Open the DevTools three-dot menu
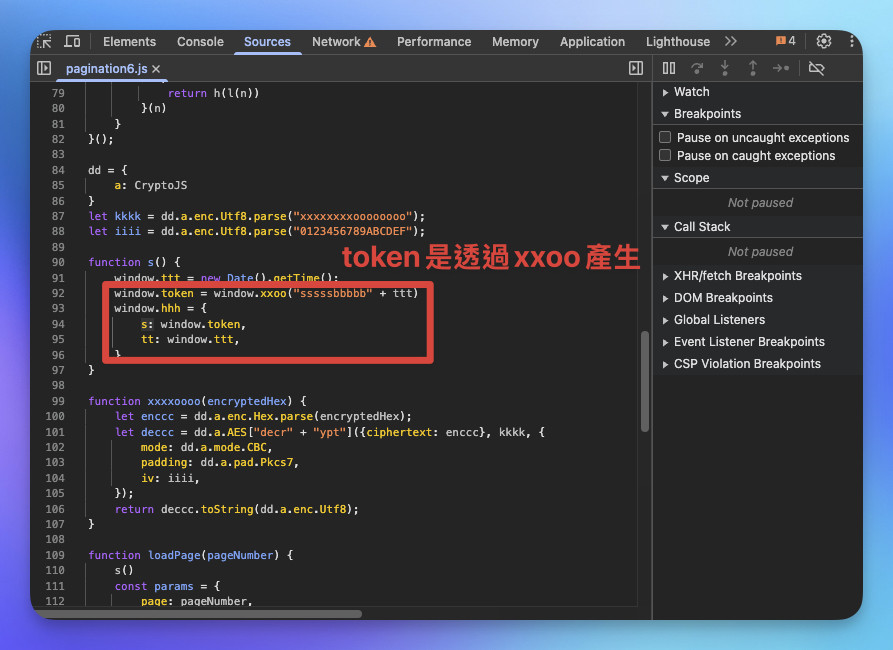This screenshot has height=650, width=893. (x=851, y=41)
